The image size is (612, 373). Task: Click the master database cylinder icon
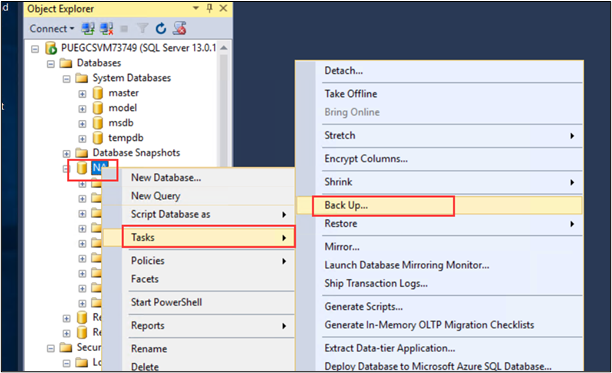(98, 93)
